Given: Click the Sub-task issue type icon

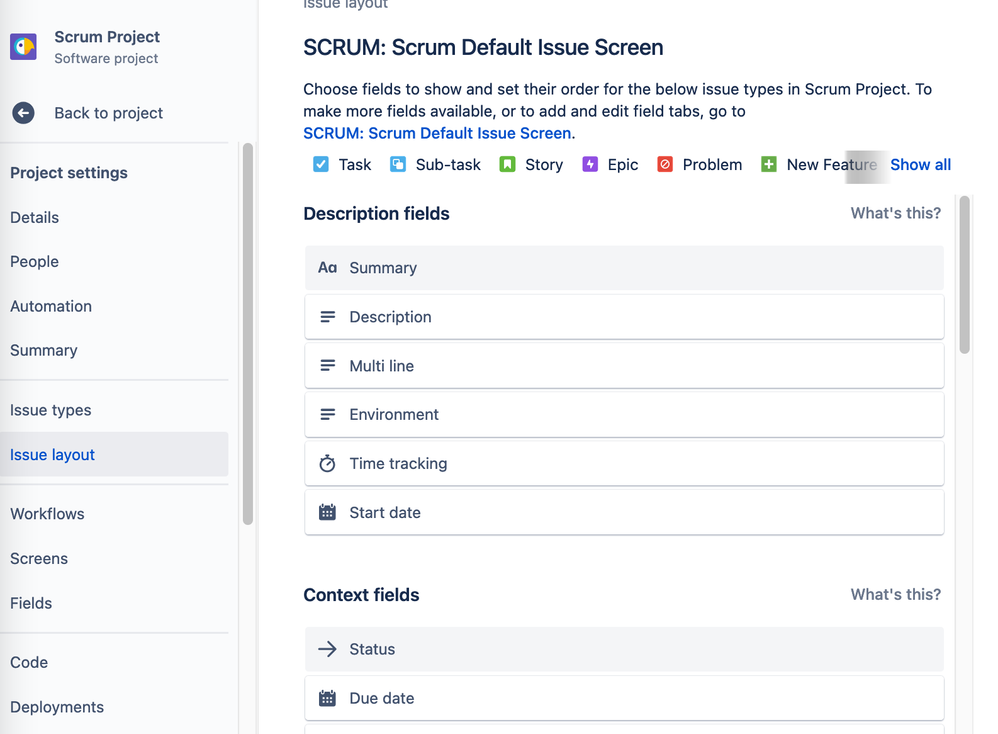Looking at the screenshot, I should (x=398, y=164).
